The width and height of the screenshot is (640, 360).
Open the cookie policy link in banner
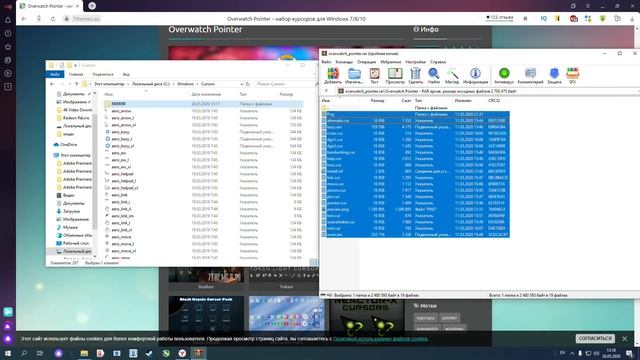pos(380,338)
